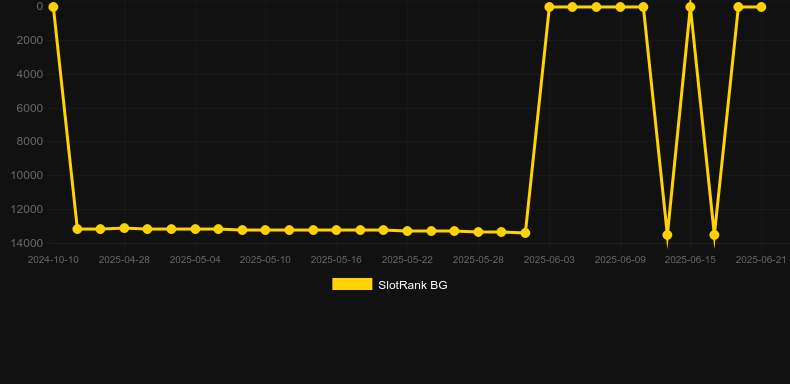Click the top data point above 2025-06-03
This screenshot has height=384, width=790.
[x=549, y=7]
